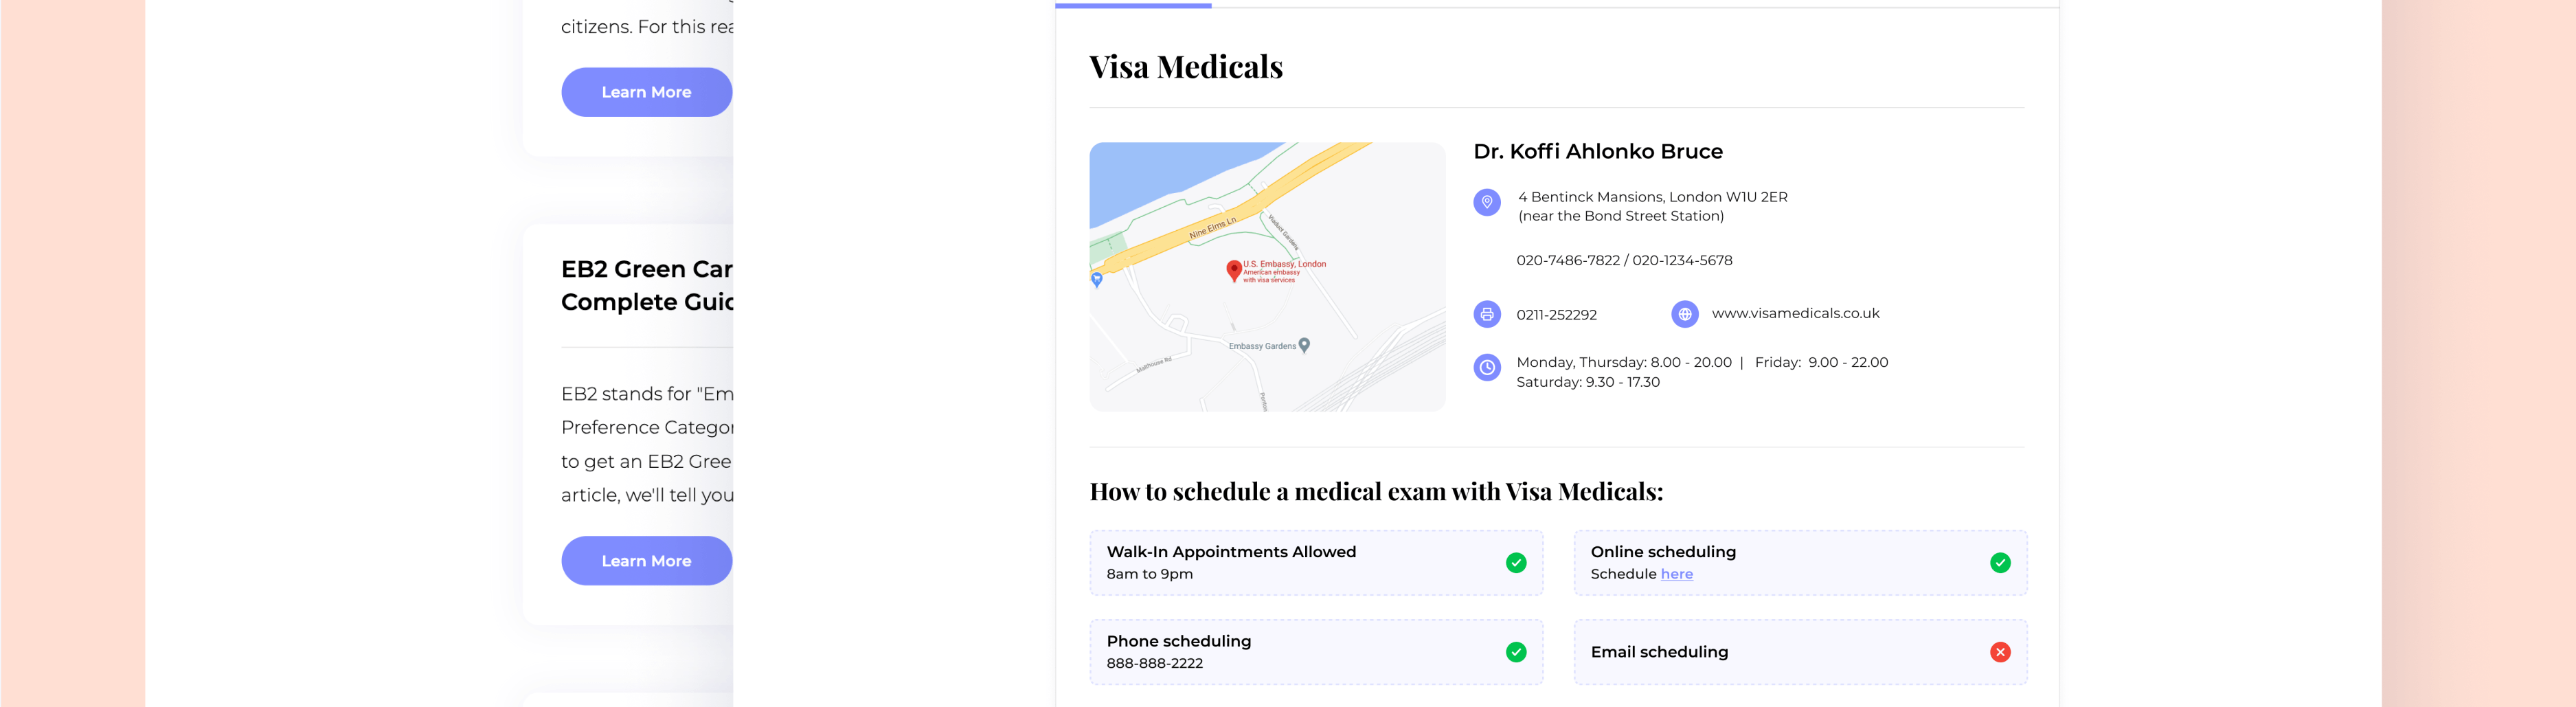Click the Embassy Gardens map pin
Viewport: 2576px width, 707px height.
(x=1304, y=345)
